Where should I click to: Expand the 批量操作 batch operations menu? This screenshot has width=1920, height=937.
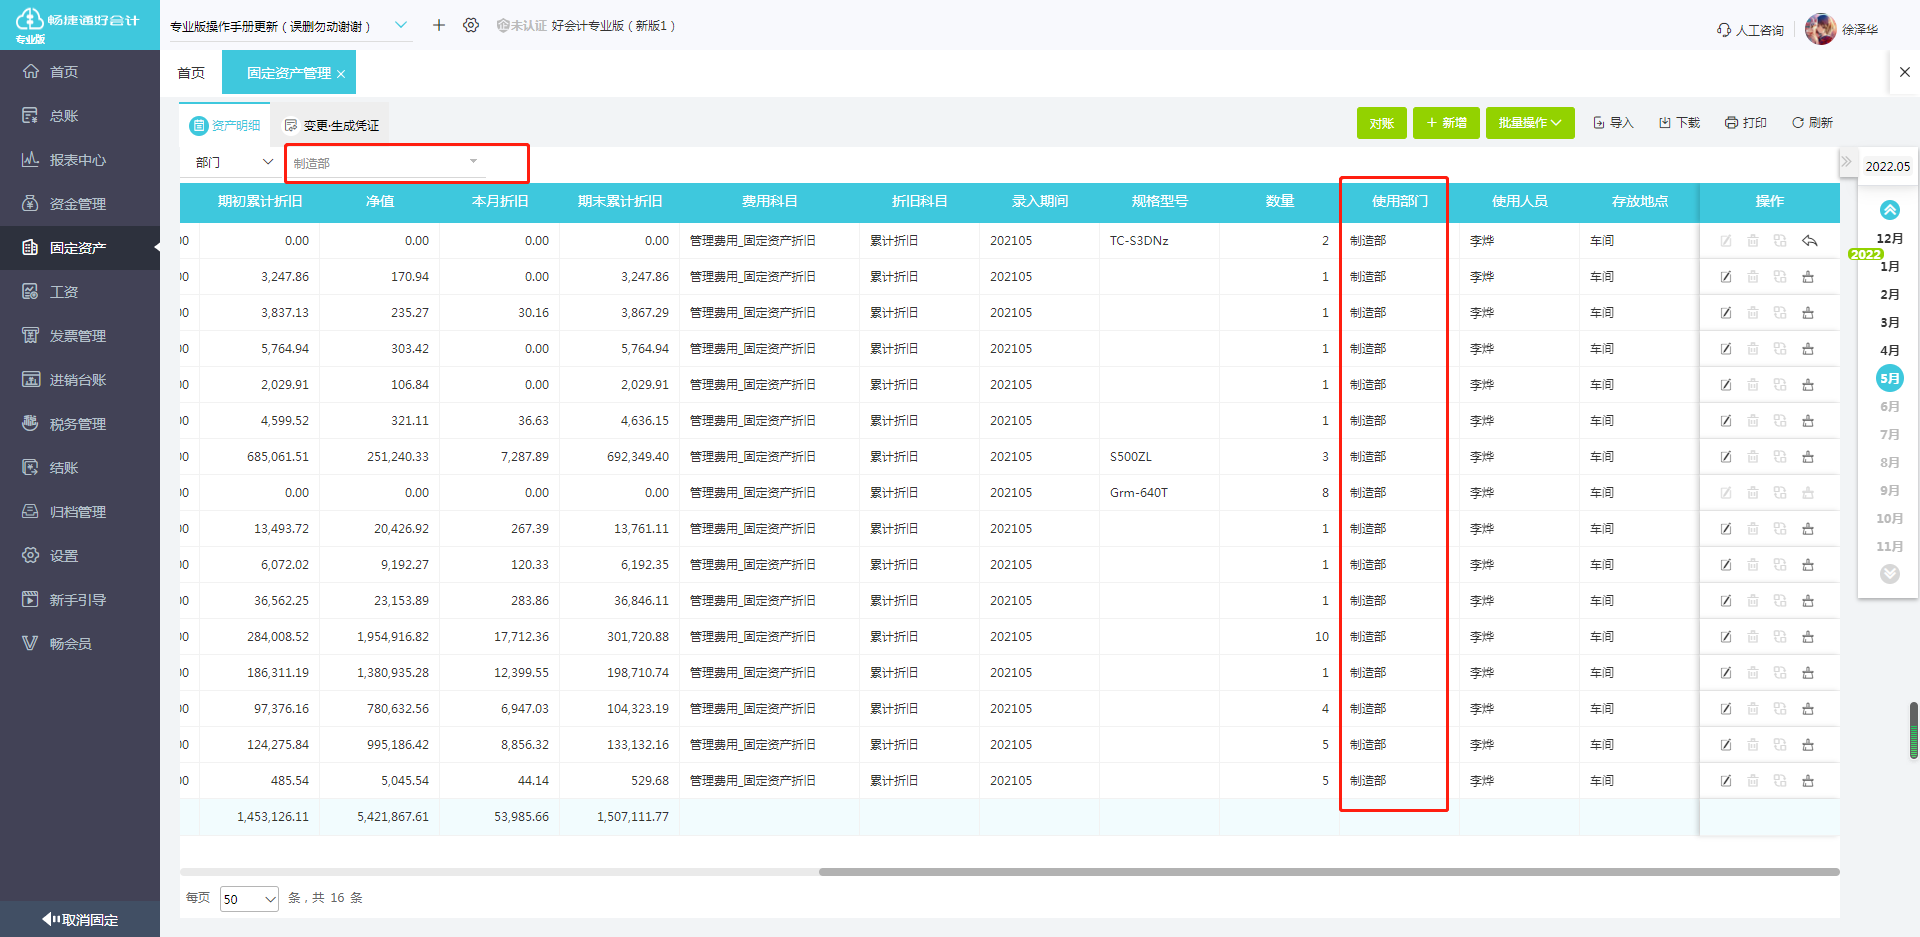pos(1530,123)
